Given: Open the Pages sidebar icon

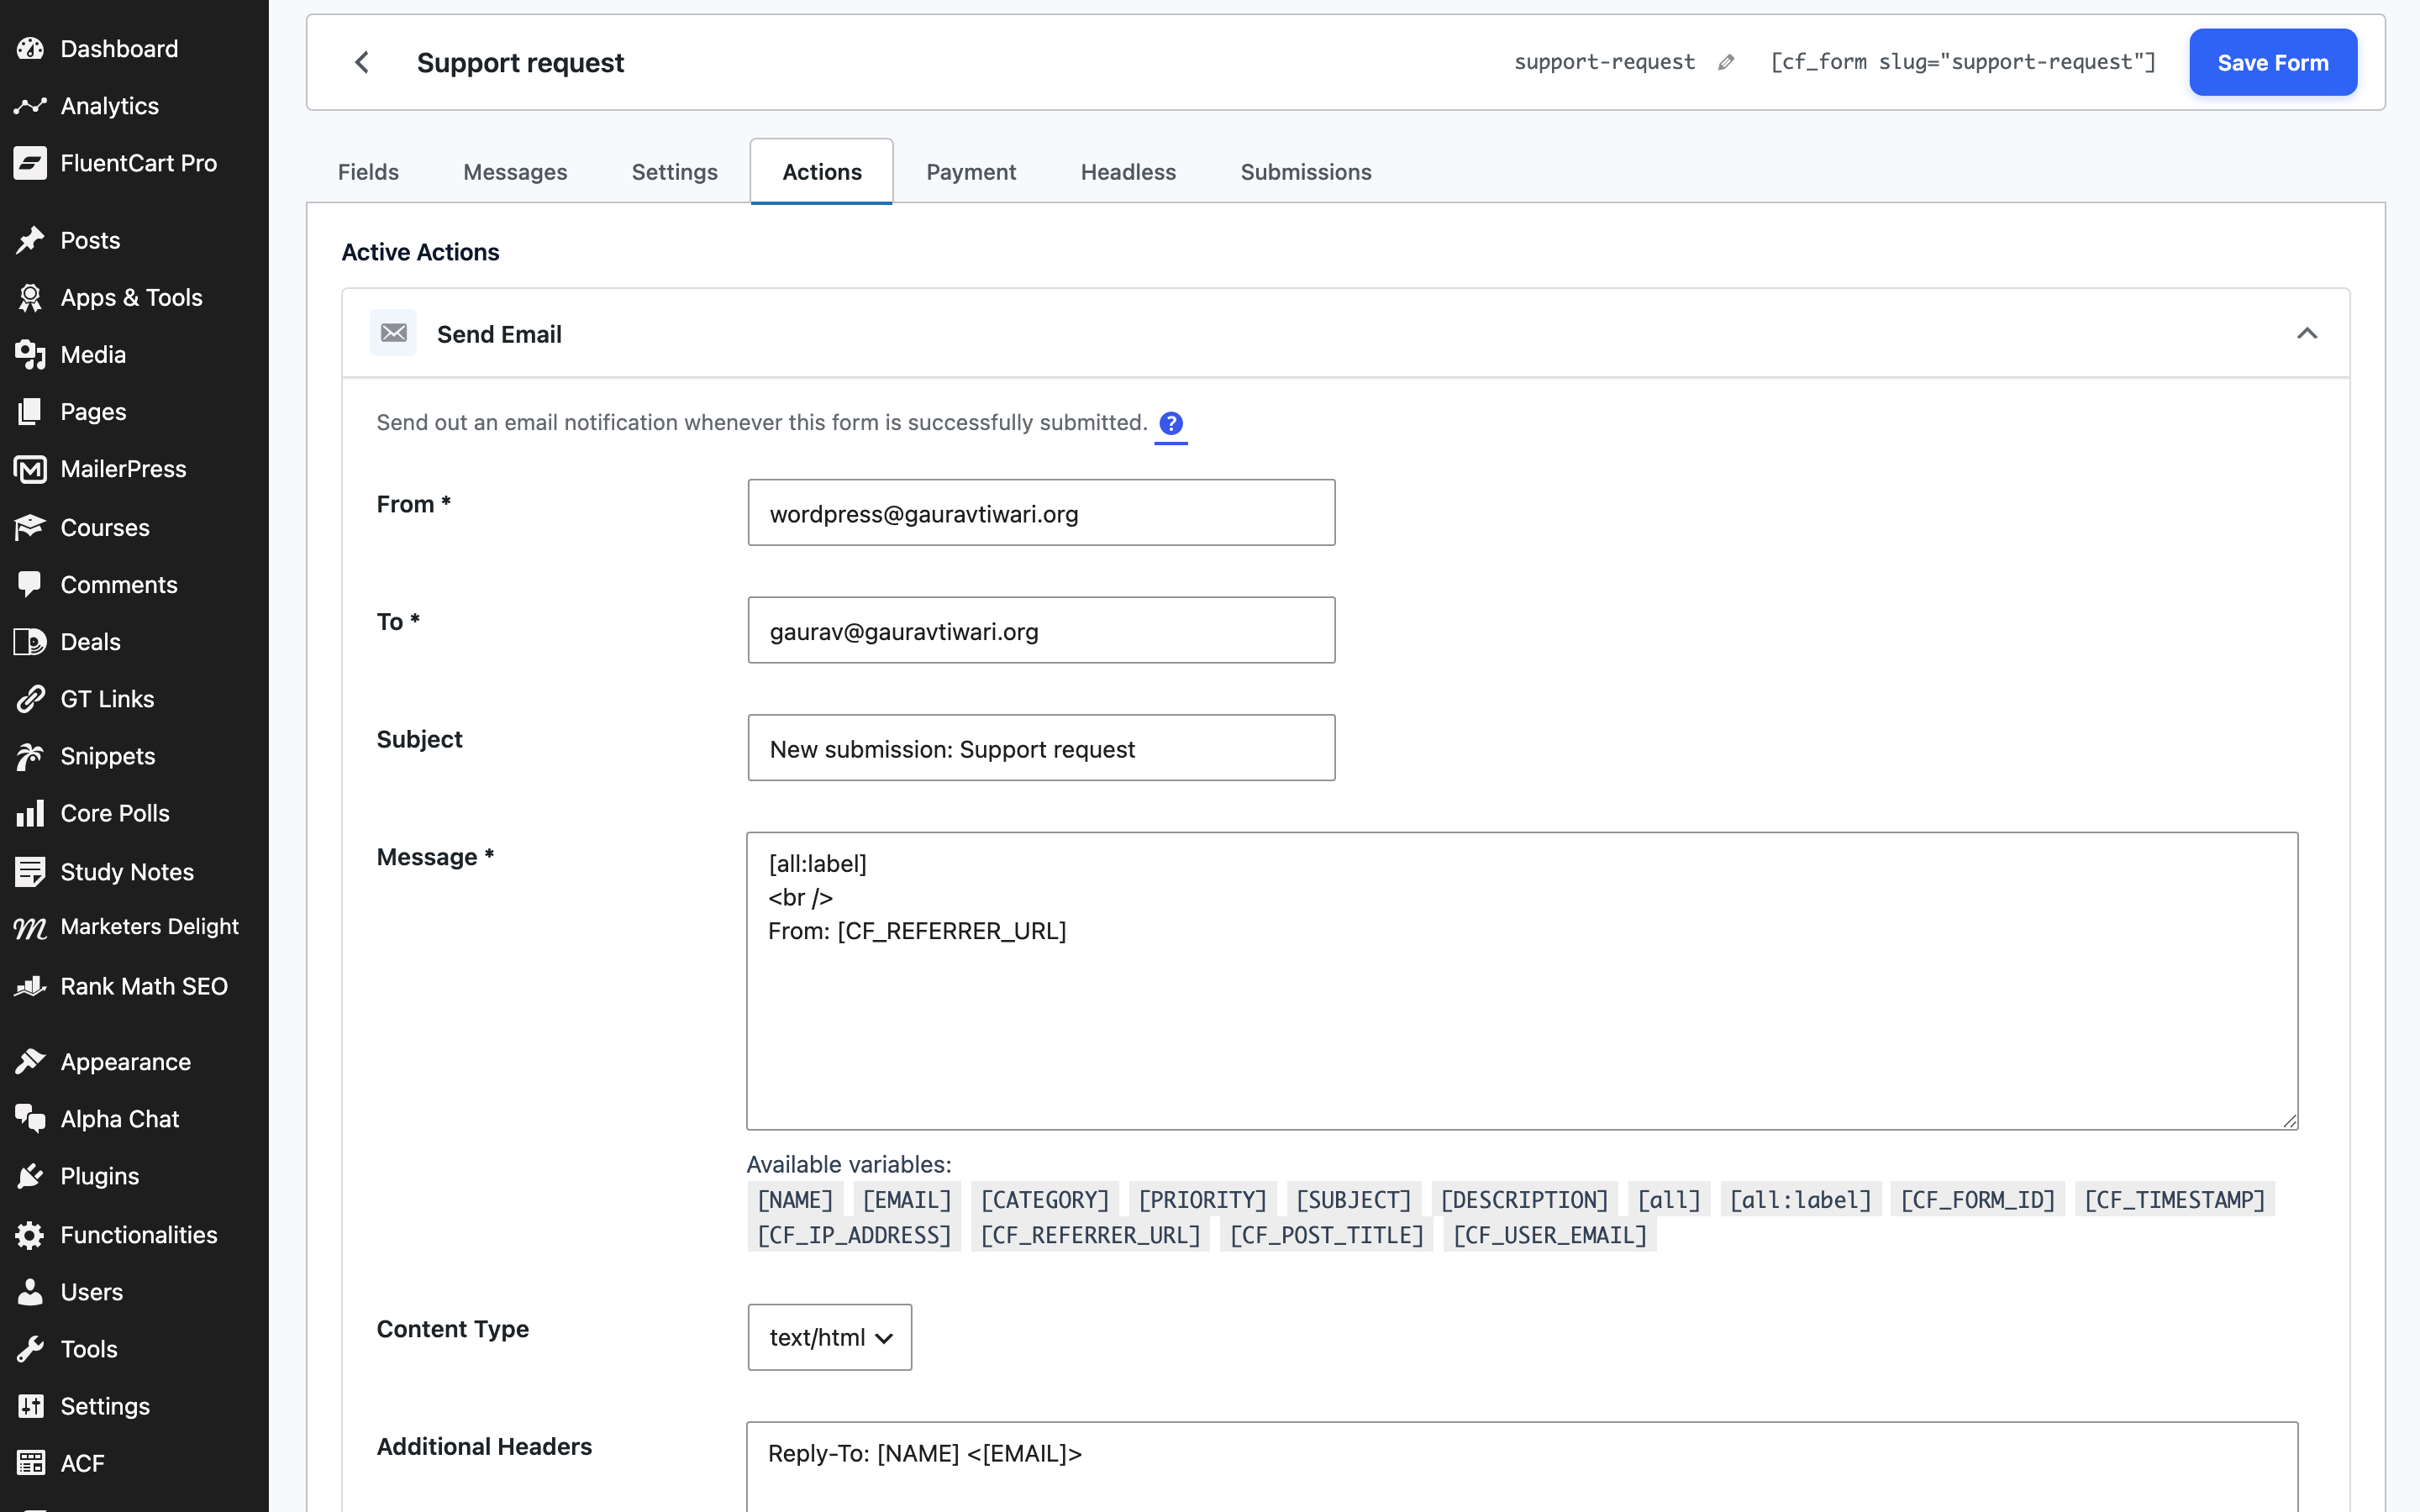Looking at the screenshot, I should click(30, 411).
